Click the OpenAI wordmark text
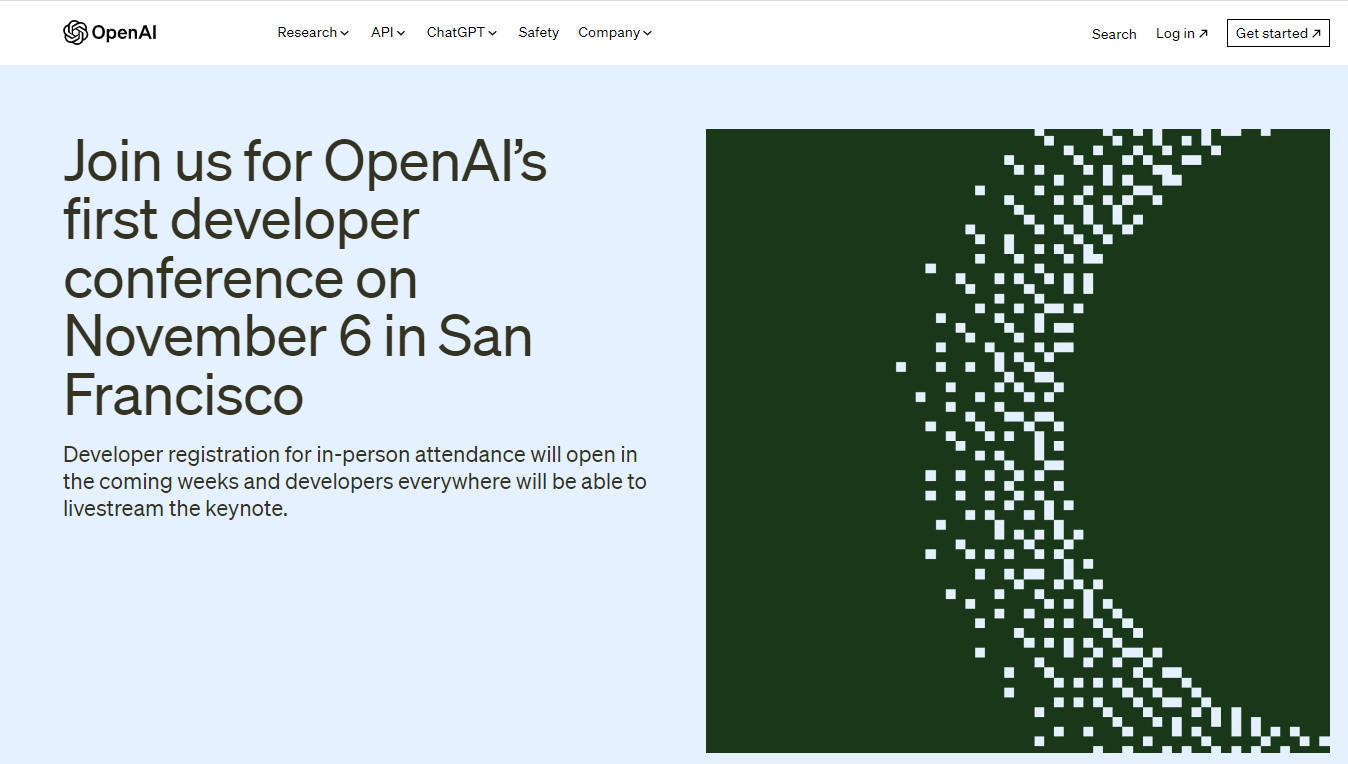Viewport: 1348px width, 764px height. [x=124, y=33]
